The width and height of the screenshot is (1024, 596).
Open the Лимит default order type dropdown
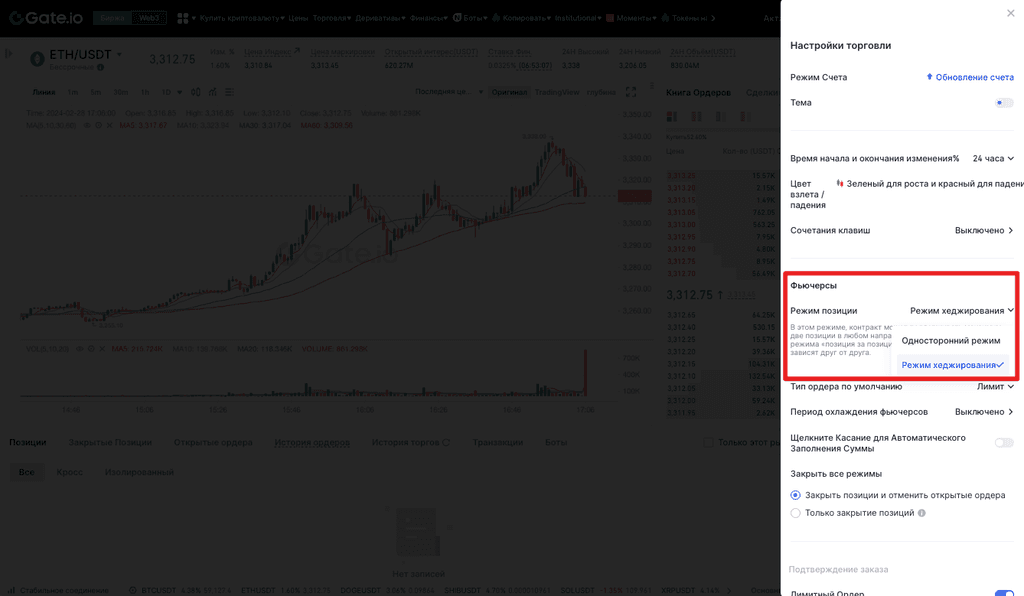pyautogui.click(x=995, y=386)
